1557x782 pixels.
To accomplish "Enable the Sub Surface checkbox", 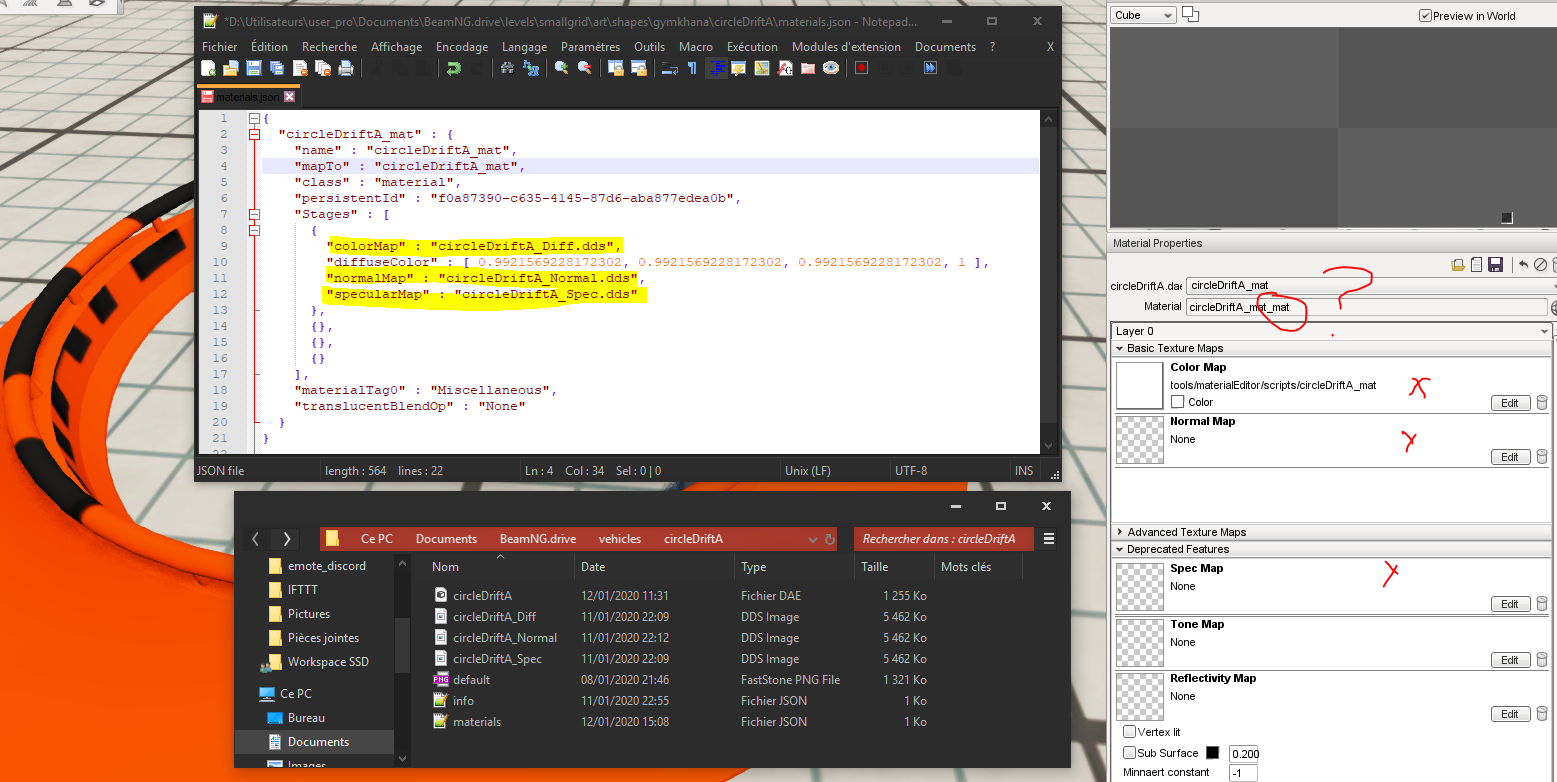I will 1129,753.
